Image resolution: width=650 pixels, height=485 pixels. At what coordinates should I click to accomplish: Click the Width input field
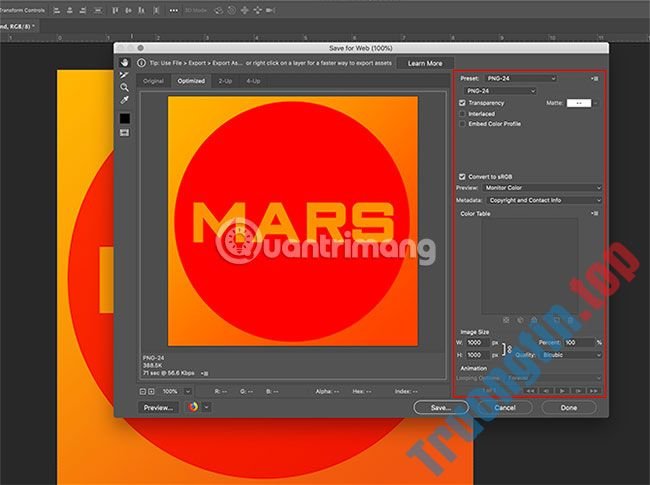[478, 343]
